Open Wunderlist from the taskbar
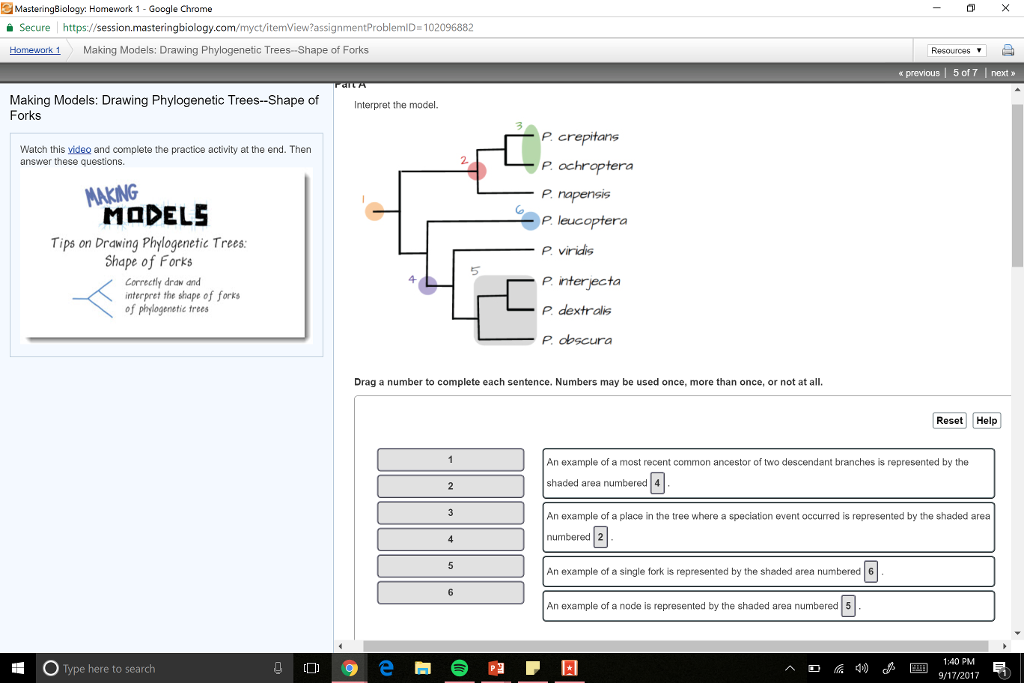Screen dimensions: 1024x683 click(x=569, y=668)
